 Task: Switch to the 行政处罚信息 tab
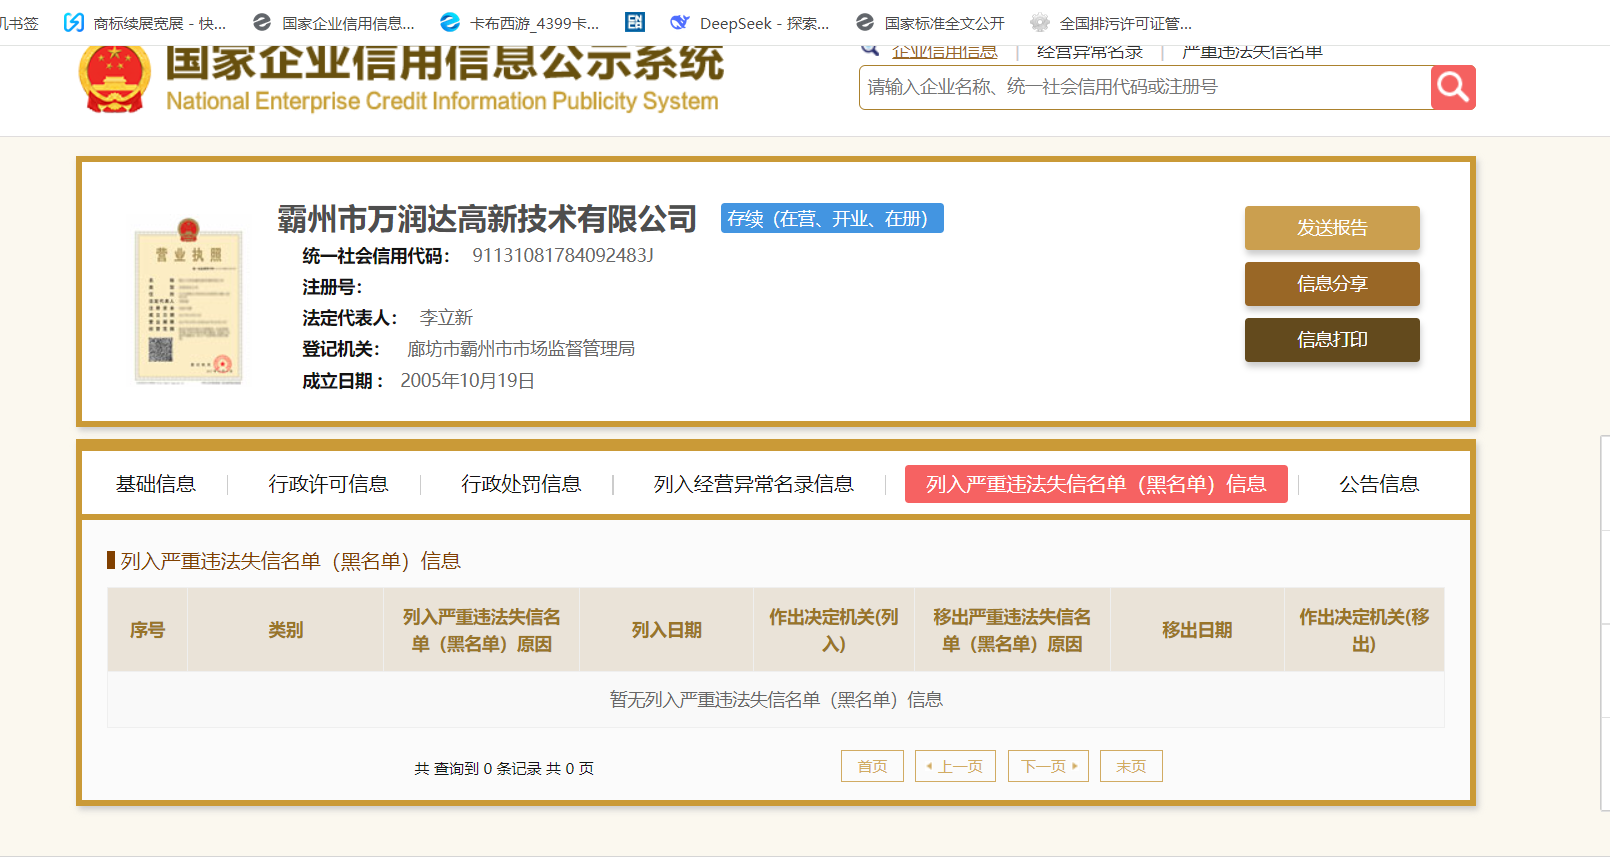(x=521, y=484)
